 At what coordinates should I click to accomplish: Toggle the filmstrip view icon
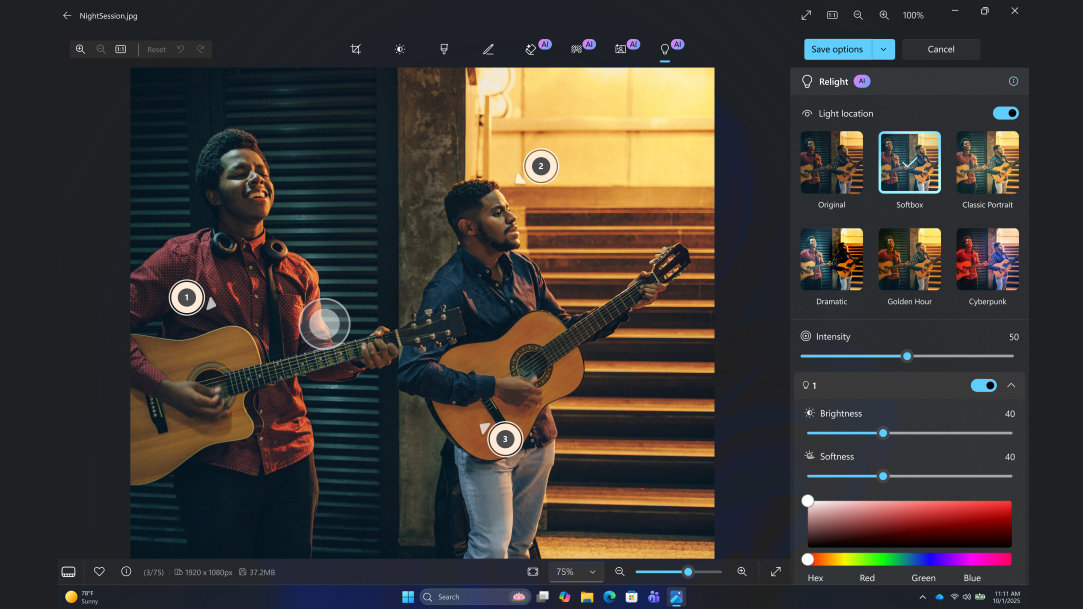click(68, 571)
